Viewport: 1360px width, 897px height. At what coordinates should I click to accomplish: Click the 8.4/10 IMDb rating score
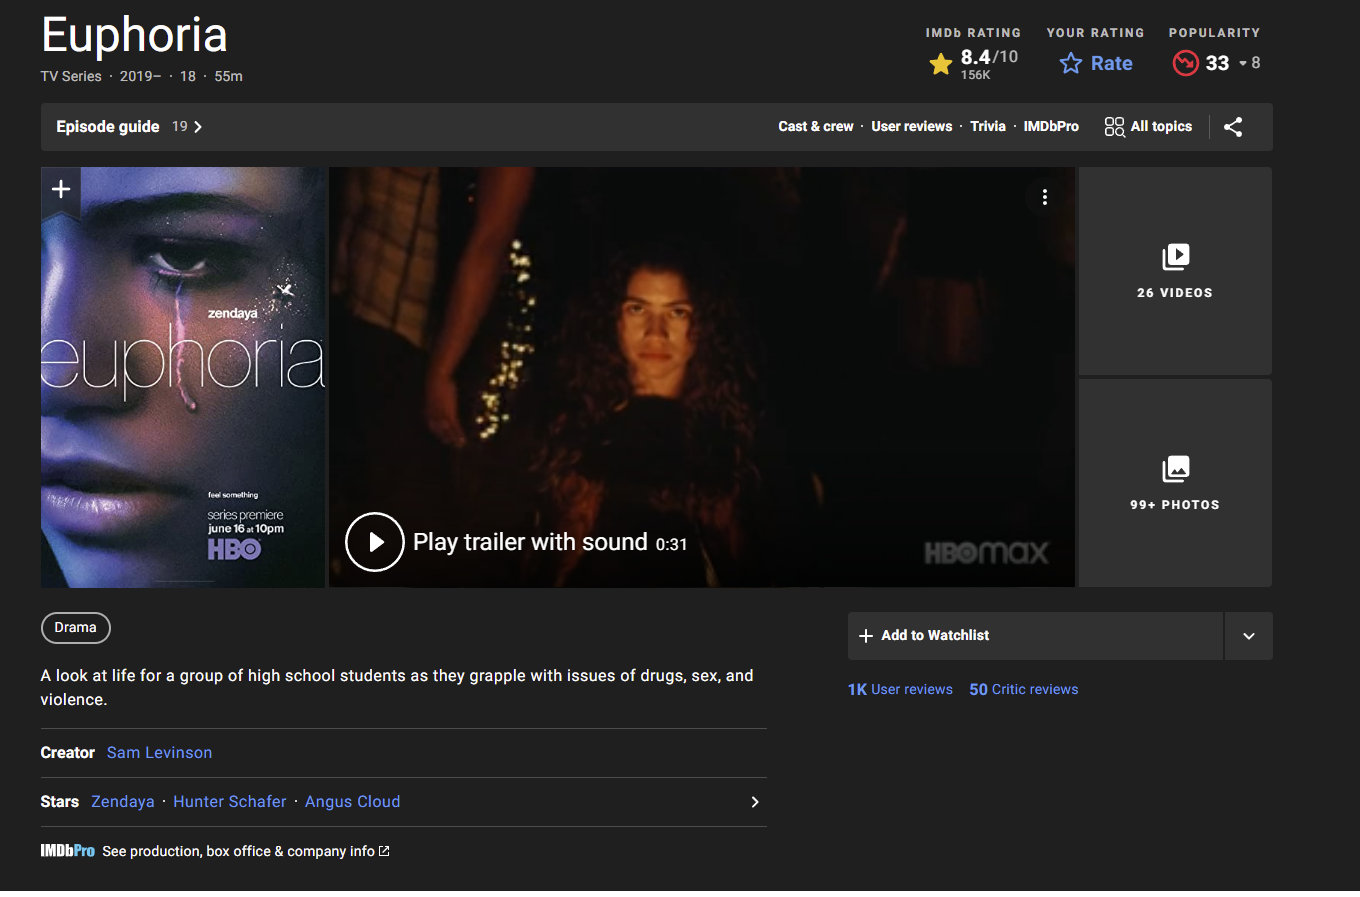(x=989, y=57)
